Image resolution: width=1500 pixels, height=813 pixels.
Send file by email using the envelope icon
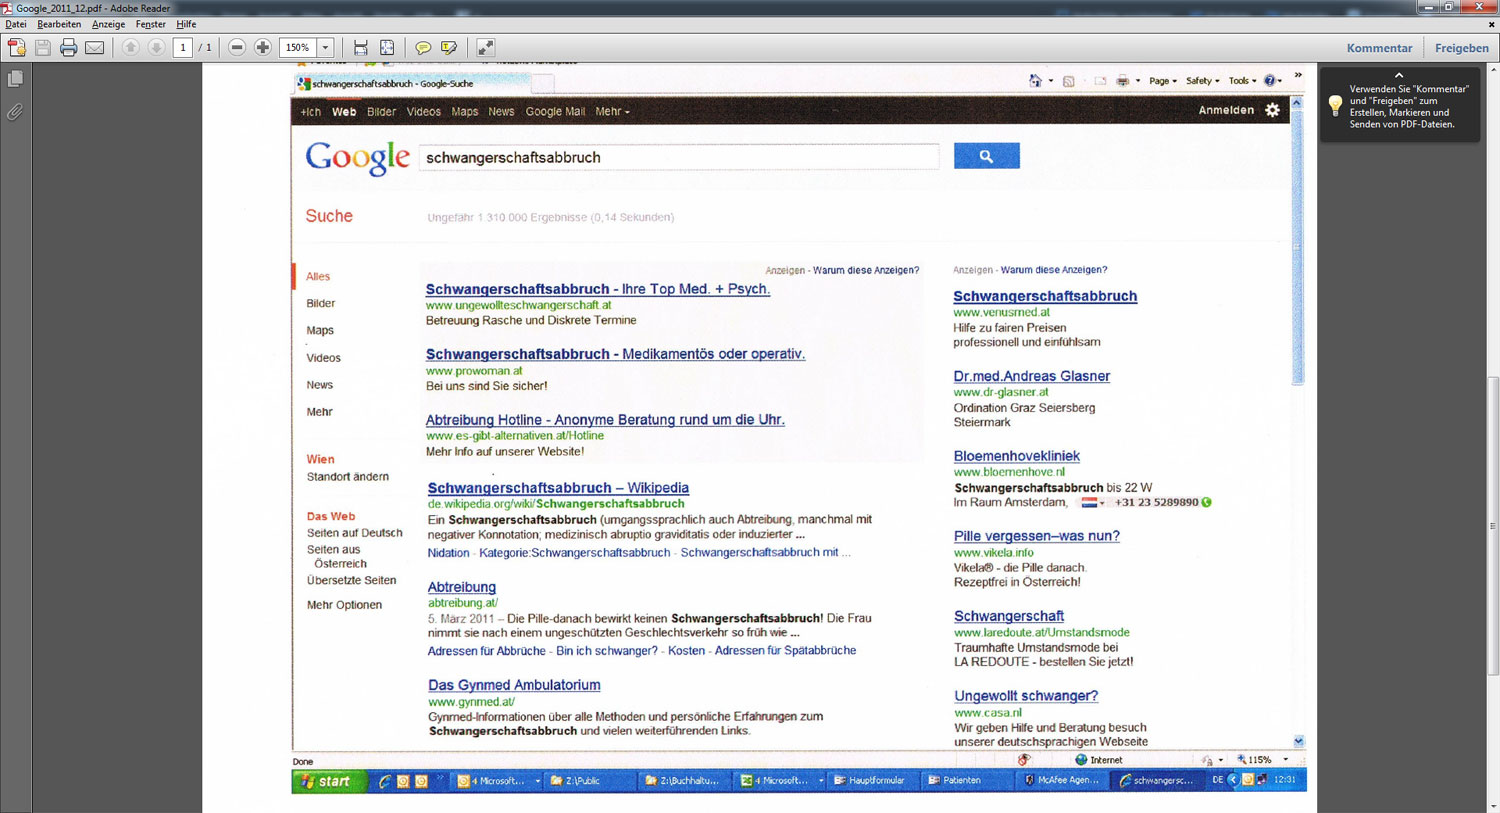pyautogui.click(x=95, y=47)
